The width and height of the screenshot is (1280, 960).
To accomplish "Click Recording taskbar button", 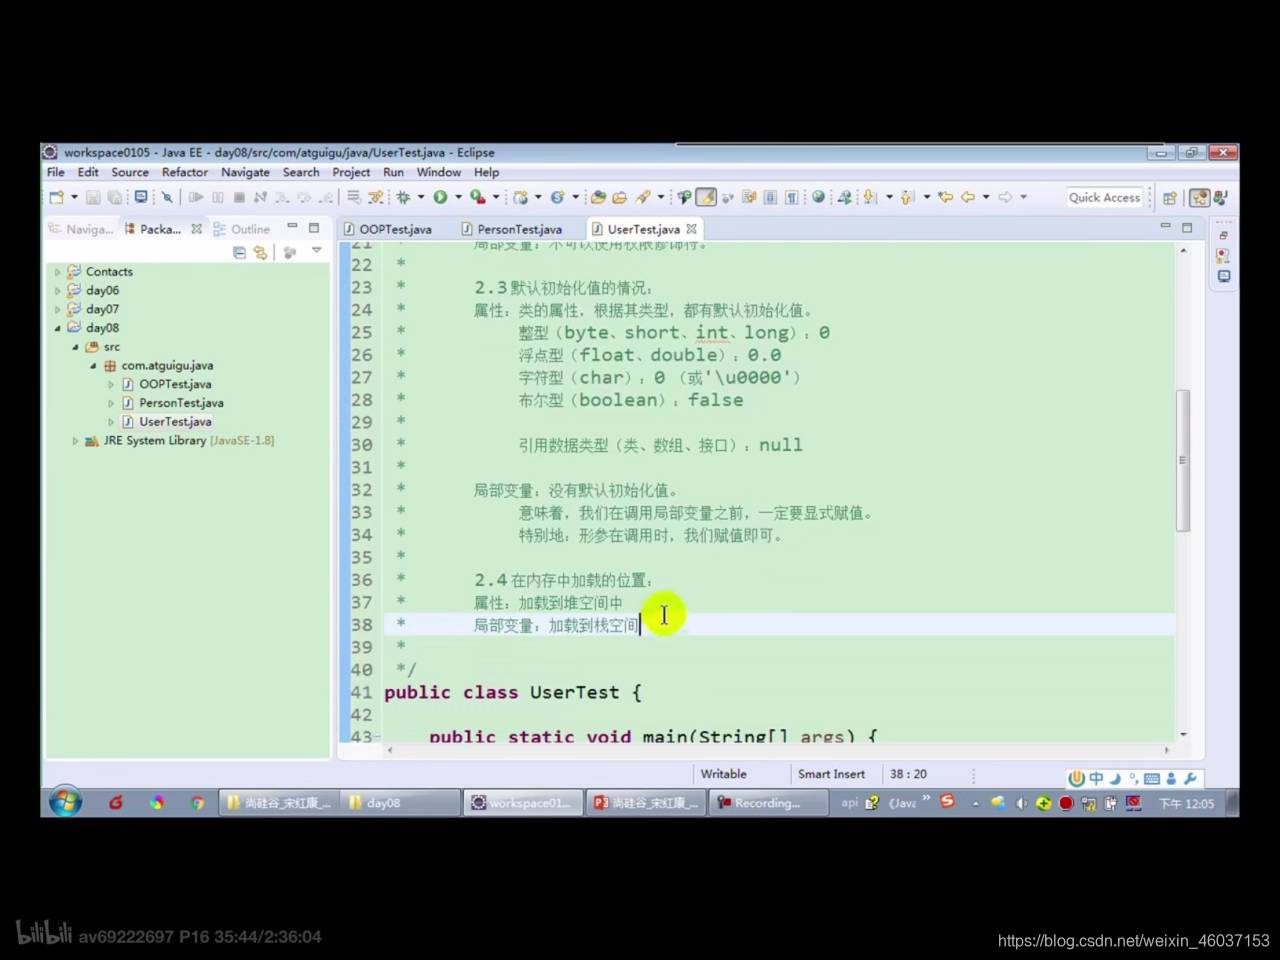I will pyautogui.click(x=767, y=803).
